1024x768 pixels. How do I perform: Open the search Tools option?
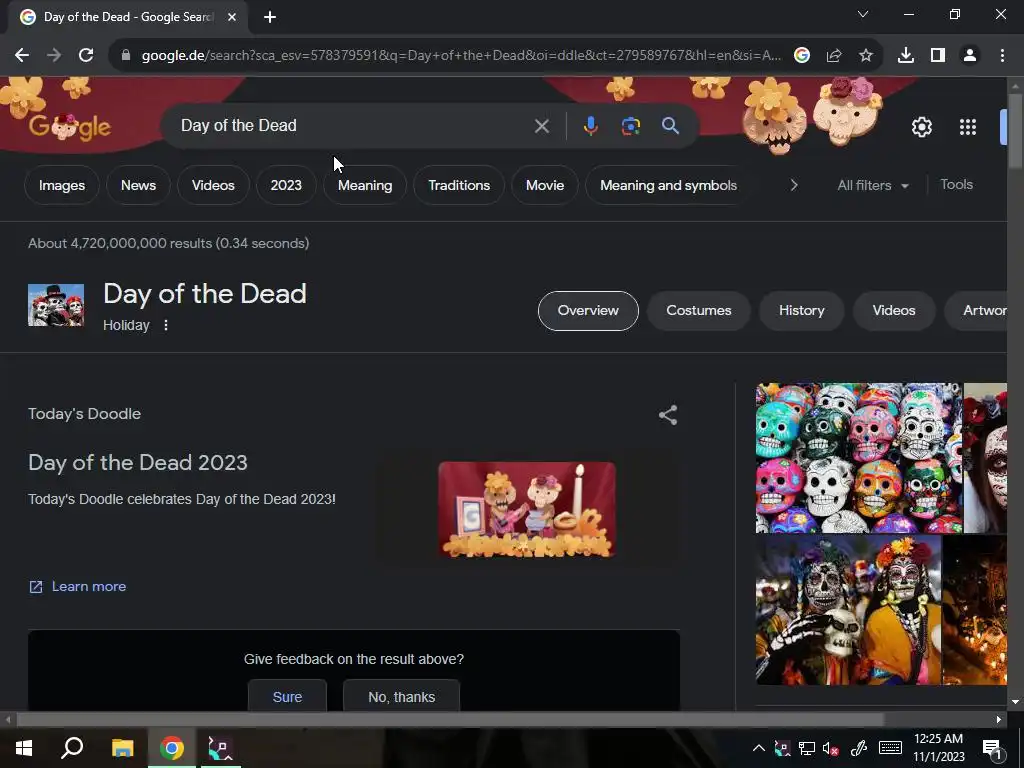pyautogui.click(x=956, y=185)
